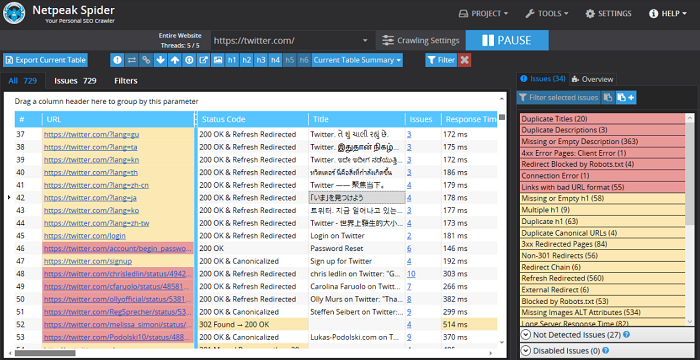Click the Issues column header
700x360 pixels.
423,119
